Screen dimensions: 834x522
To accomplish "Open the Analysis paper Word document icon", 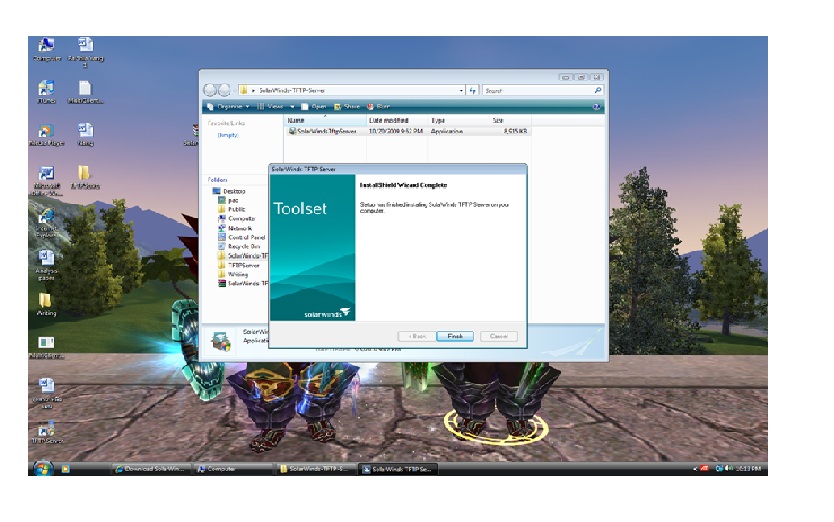I will (x=47, y=265).
